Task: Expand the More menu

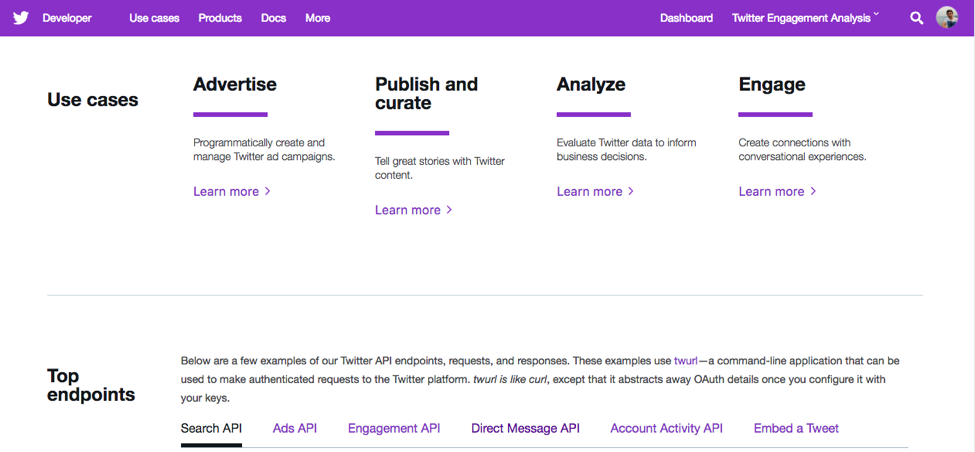Action: coord(317,18)
